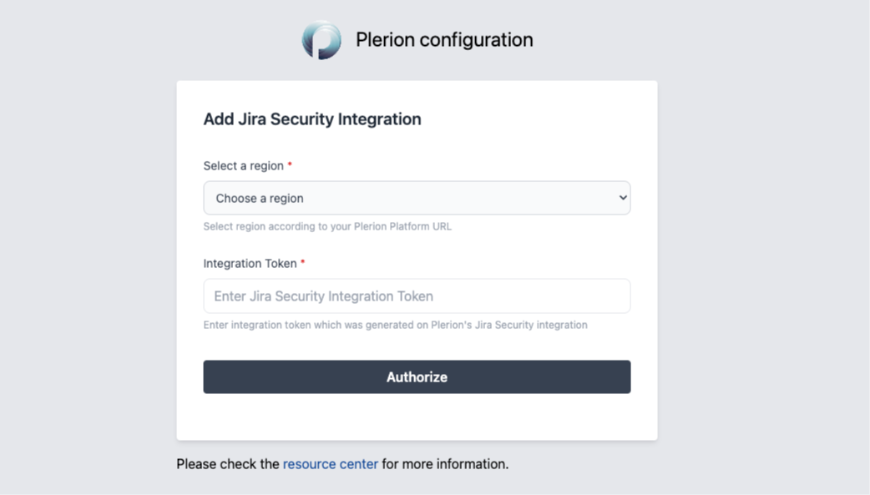Click the region helper text about Platform URL

click(x=327, y=226)
